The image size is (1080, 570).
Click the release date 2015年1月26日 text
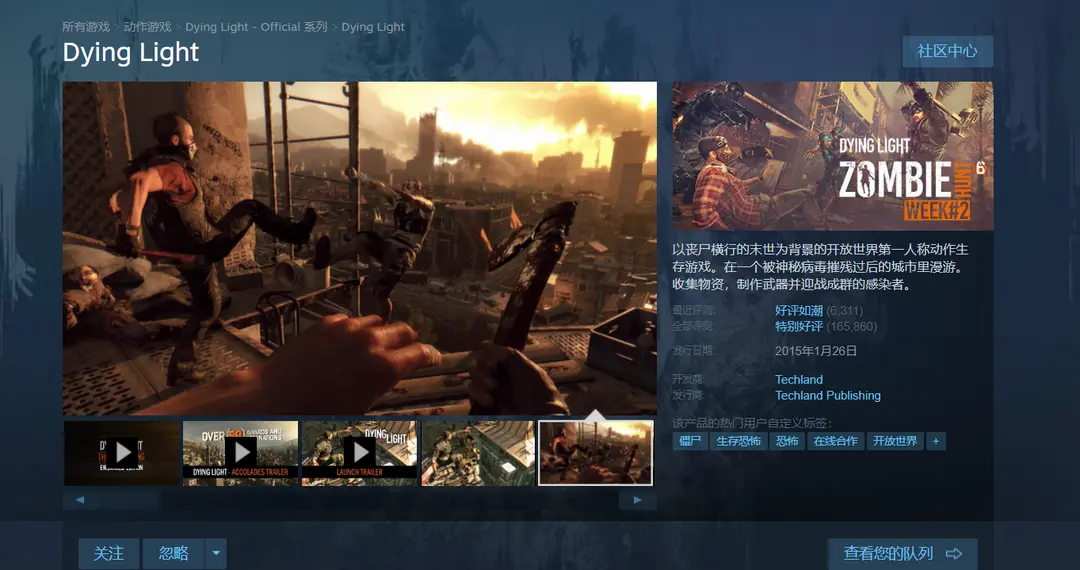point(816,350)
